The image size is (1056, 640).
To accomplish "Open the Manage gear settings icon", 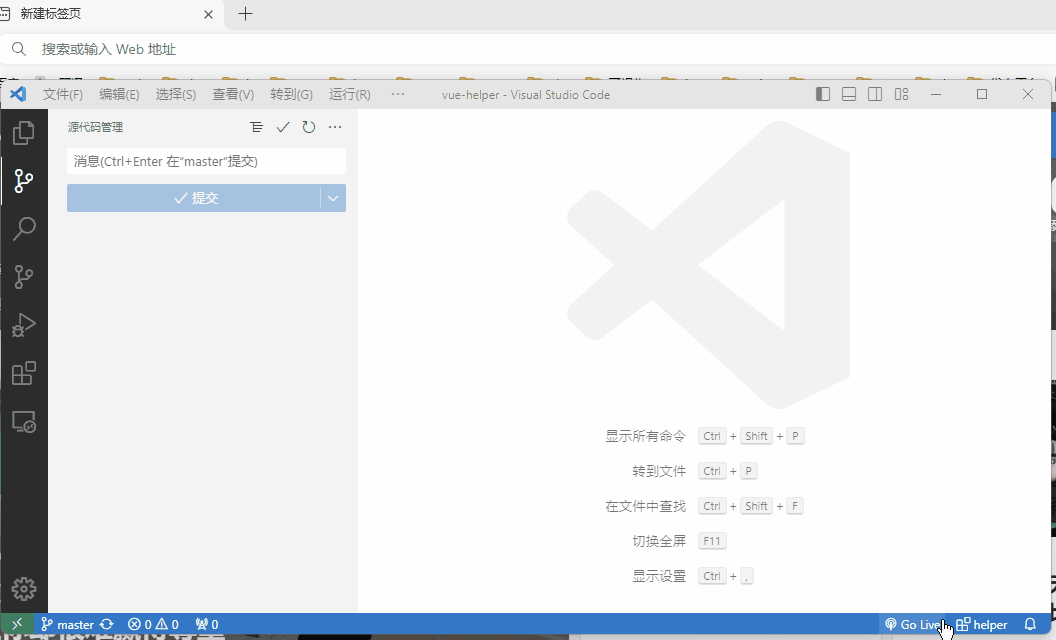I will pyautogui.click(x=24, y=588).
